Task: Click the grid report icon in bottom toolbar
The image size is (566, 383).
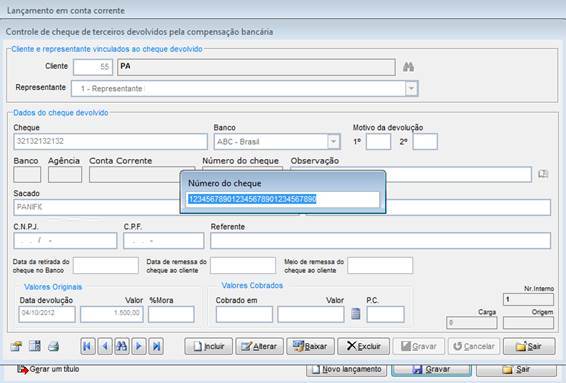Action: pyautogui.click(x=35, y=346)
